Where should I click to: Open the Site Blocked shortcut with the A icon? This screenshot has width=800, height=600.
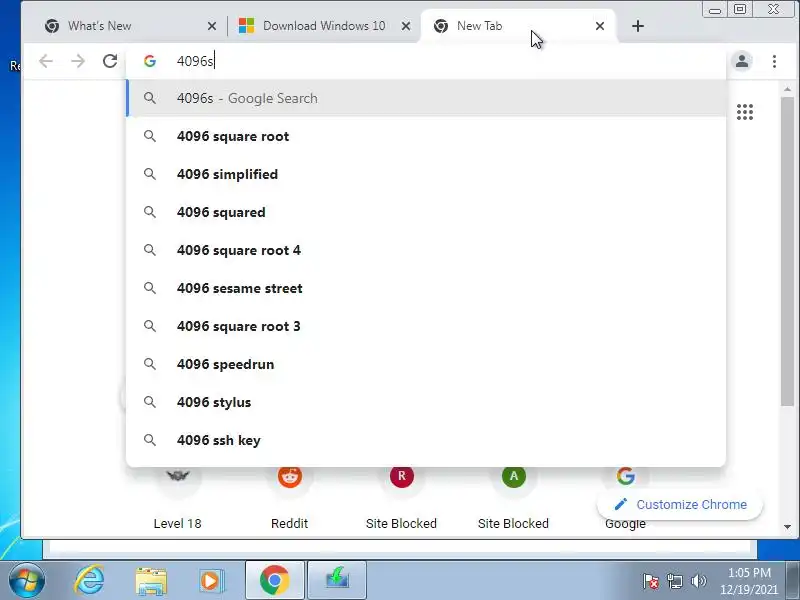coord(513,497)
